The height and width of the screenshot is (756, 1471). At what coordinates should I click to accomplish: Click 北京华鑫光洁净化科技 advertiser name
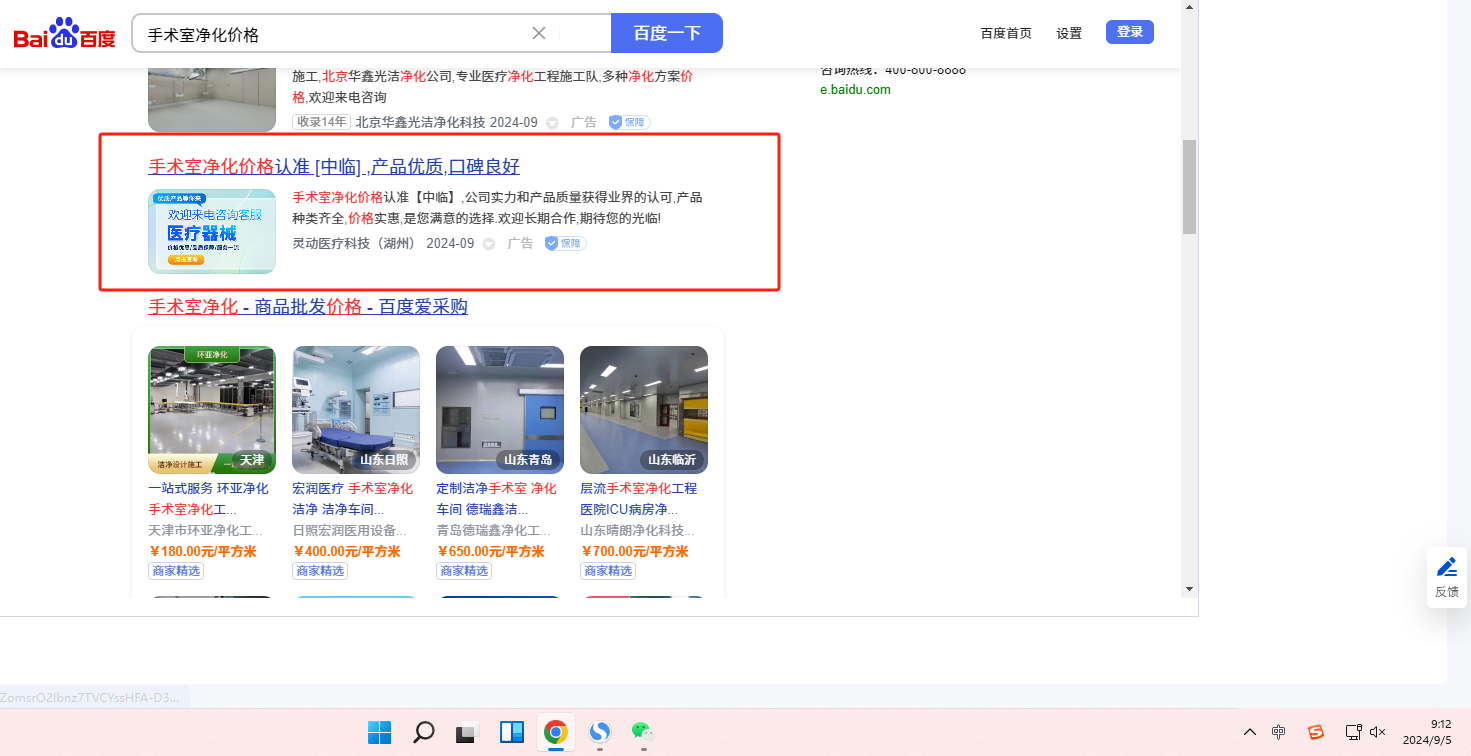[421, 122]
